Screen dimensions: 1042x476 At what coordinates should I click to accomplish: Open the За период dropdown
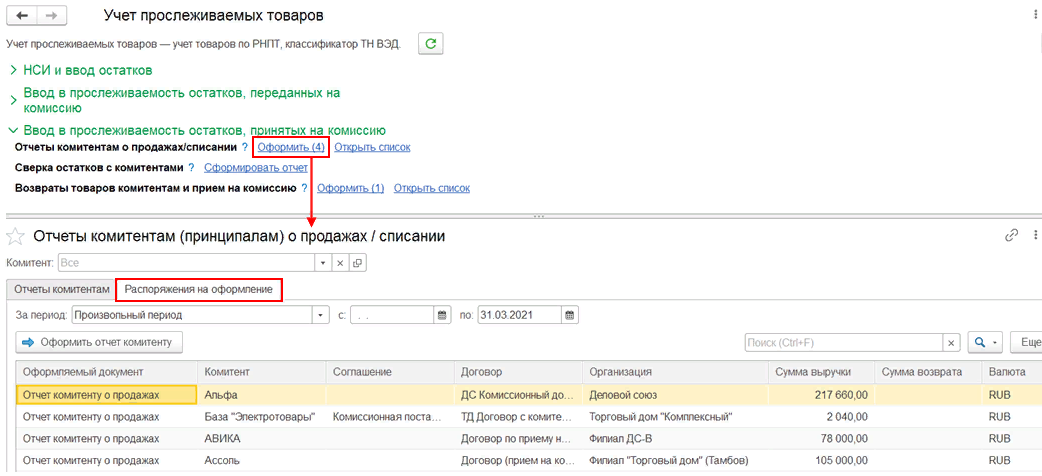tap(320, 315)
